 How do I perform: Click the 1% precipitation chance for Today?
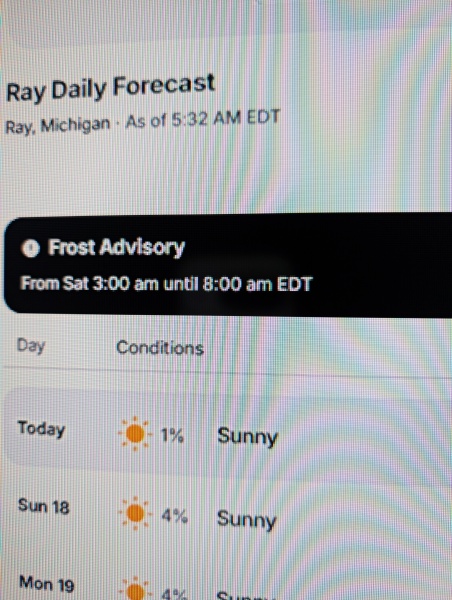tap(172, 435)
